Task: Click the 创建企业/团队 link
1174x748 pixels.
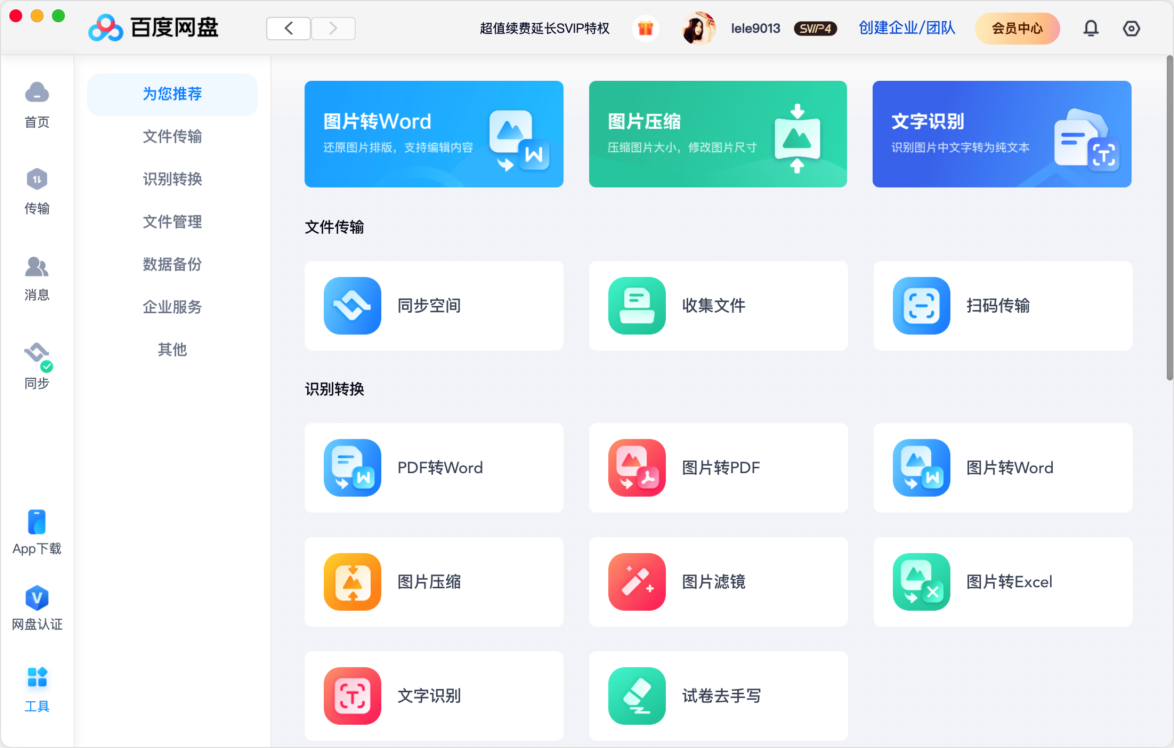Action: click(907, 28)
